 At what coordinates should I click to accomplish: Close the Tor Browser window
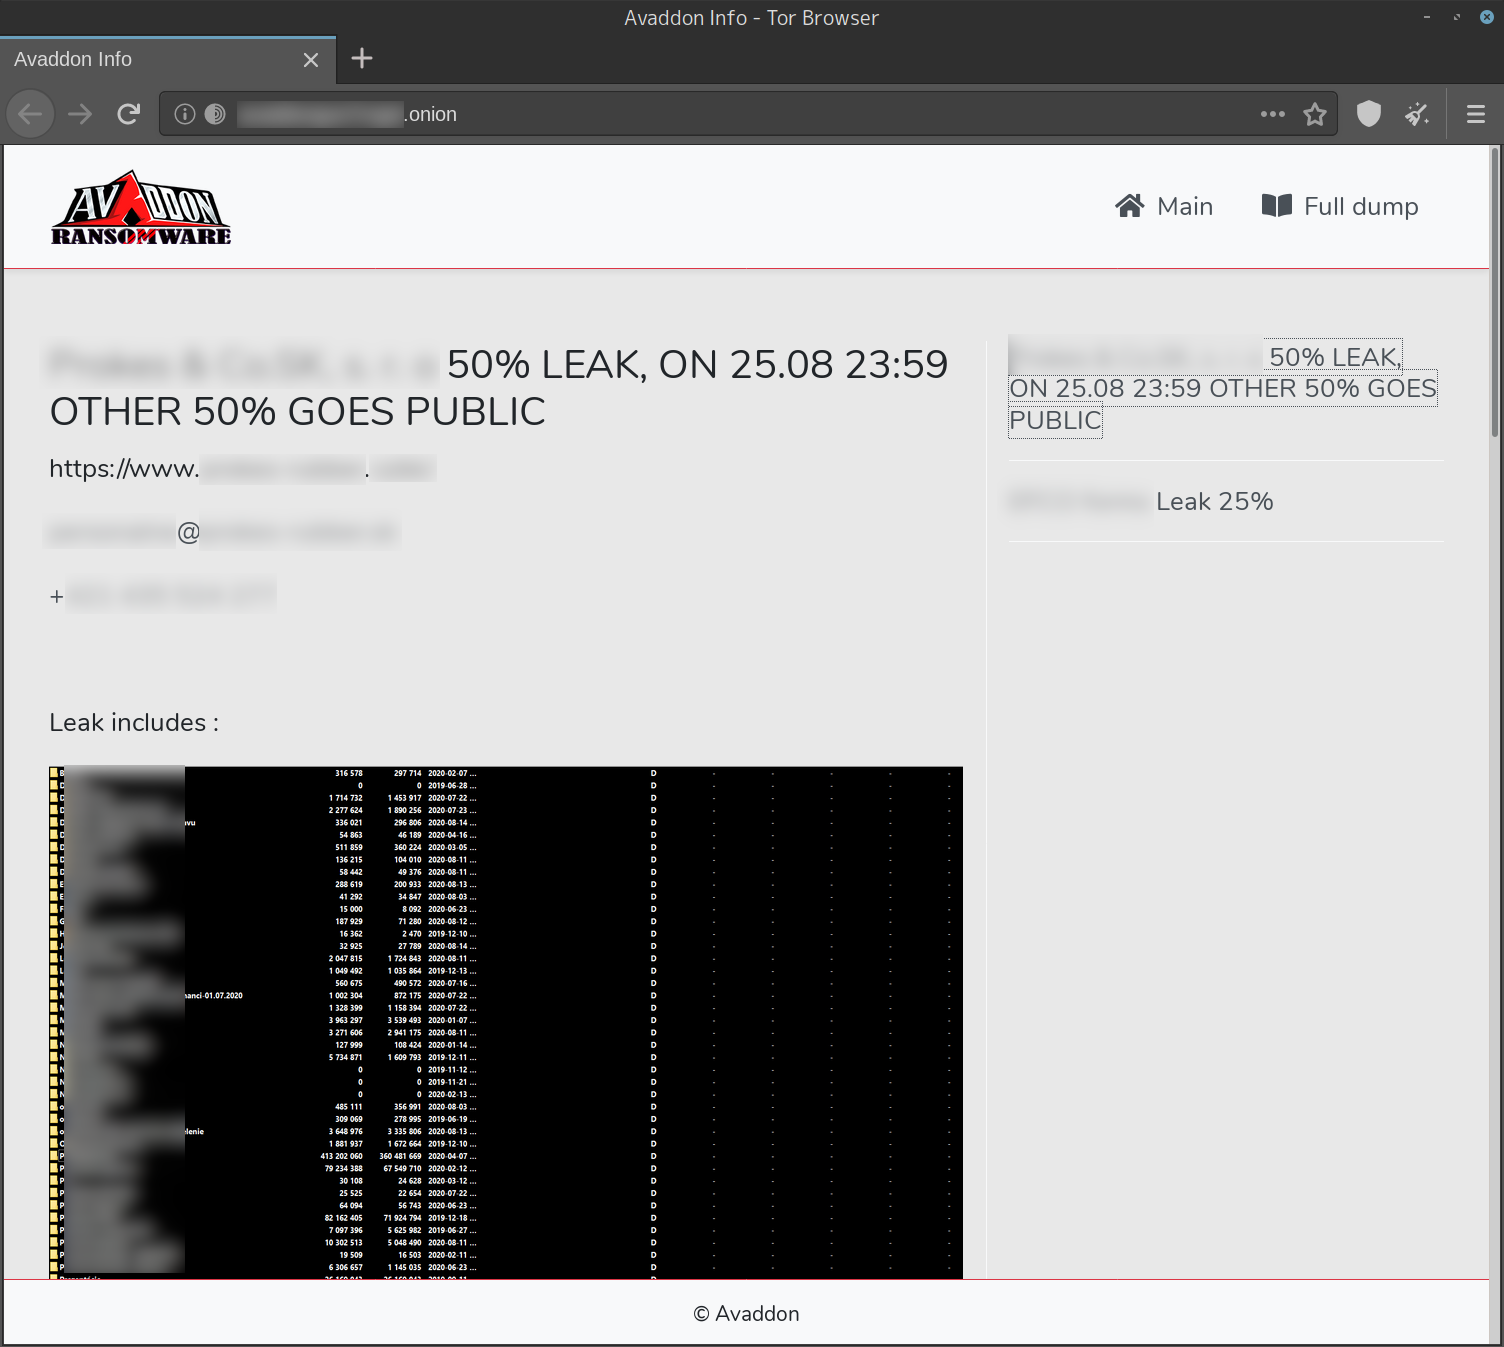(x=1487, y=17)
